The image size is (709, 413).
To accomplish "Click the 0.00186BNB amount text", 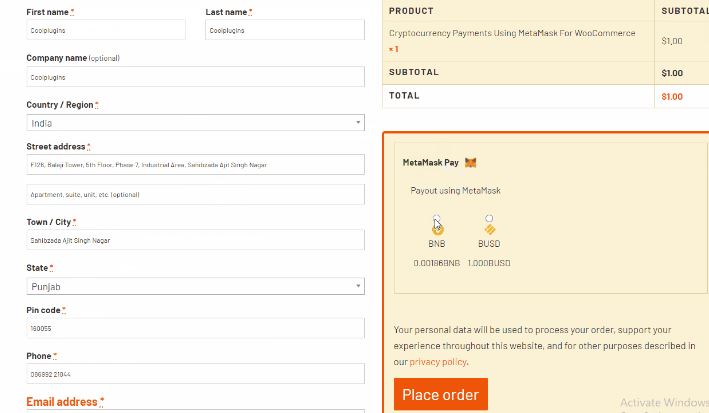I will coord(436,263).
